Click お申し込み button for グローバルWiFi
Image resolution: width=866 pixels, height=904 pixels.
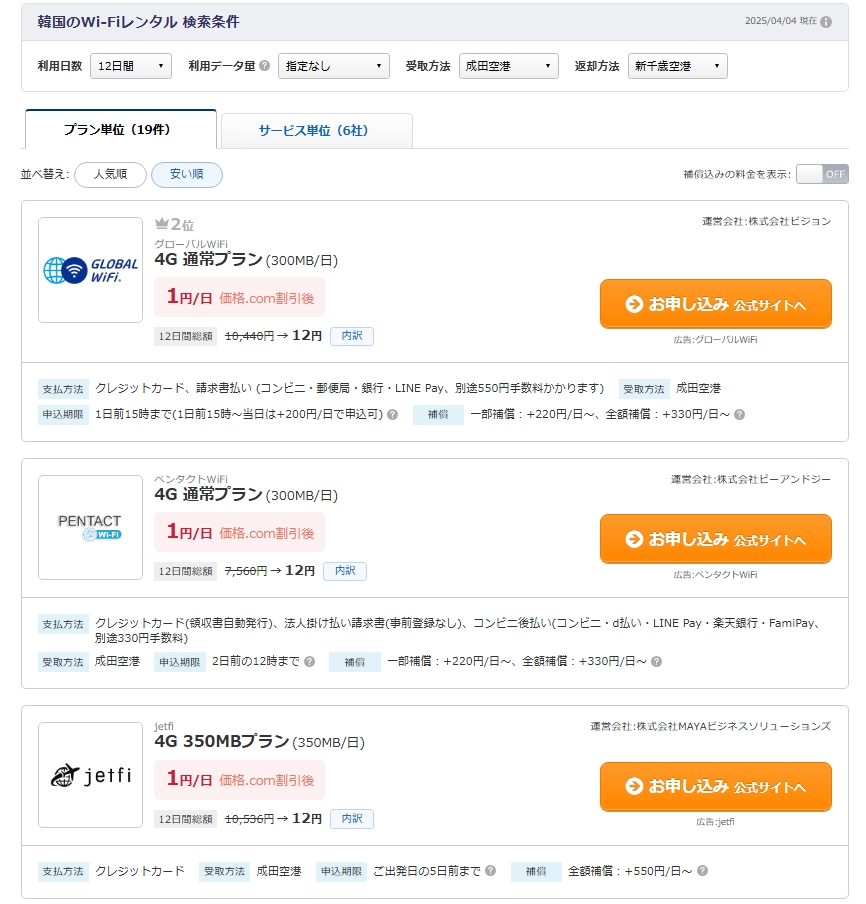tap(716, 304)
